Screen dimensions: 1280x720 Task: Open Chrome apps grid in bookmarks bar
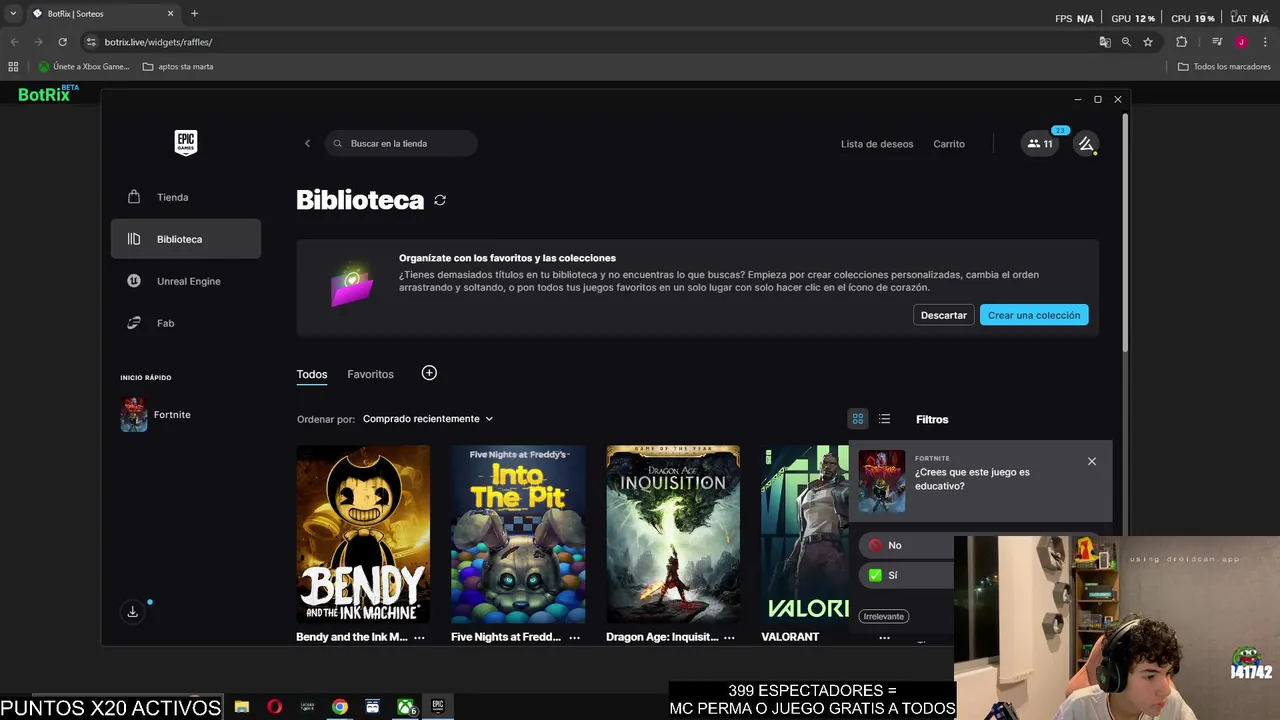tap(13, 67)
